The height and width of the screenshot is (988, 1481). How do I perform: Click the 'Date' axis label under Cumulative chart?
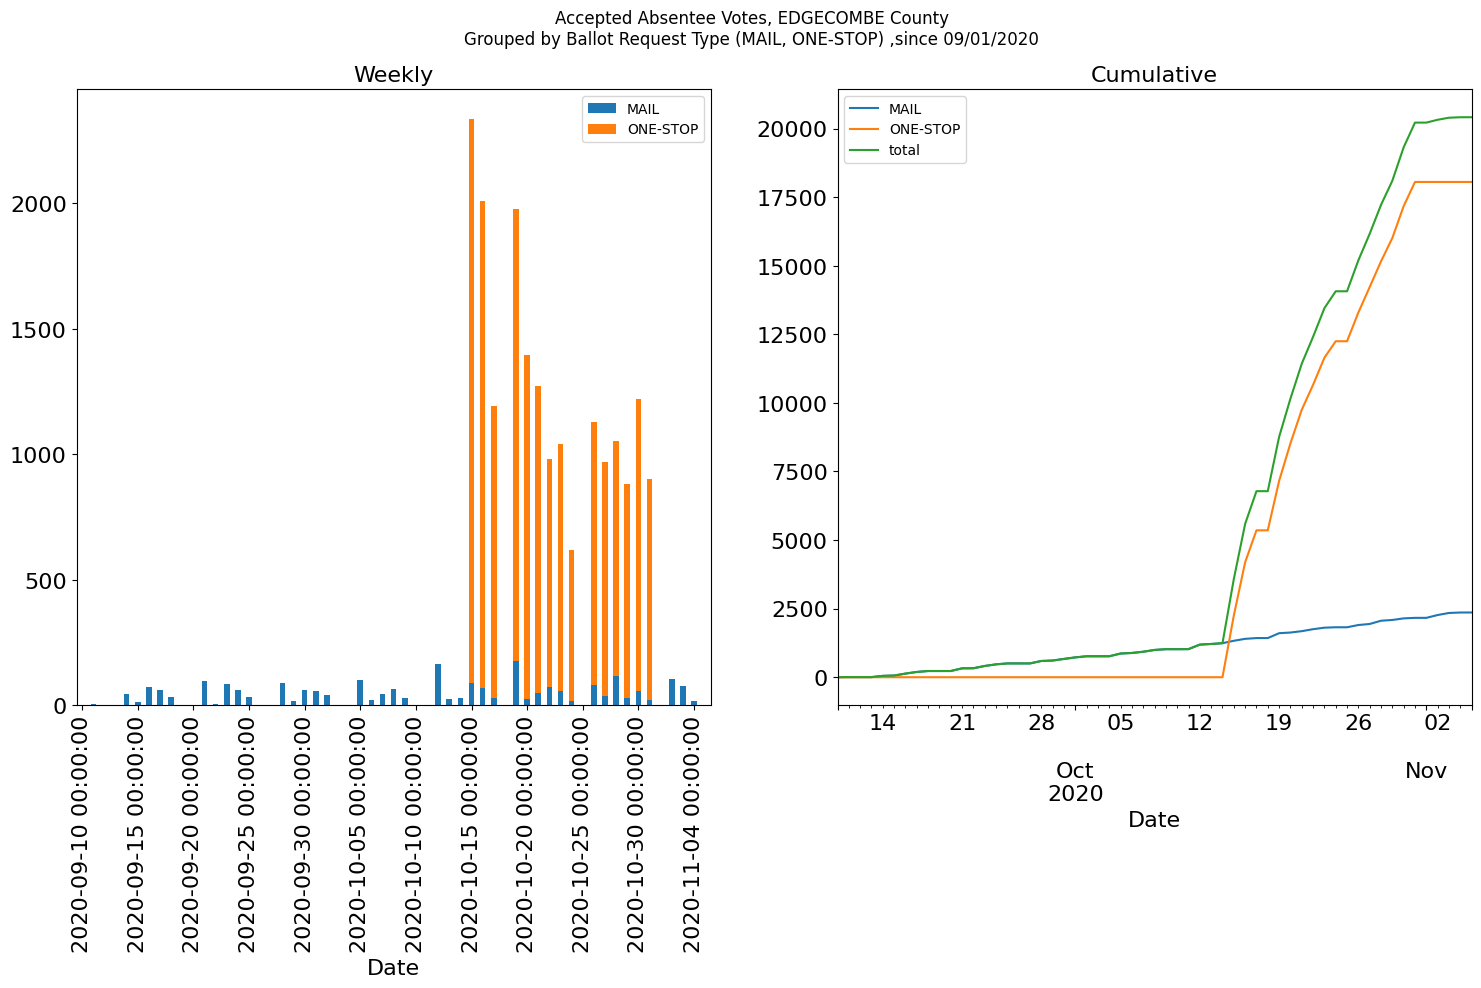pyautogui.click(x=1154, y=820)
